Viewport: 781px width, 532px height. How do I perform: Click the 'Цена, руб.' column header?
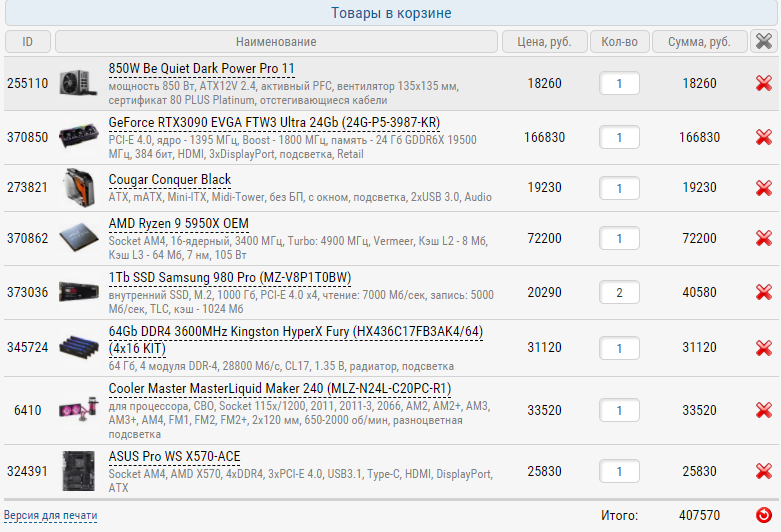545,42
